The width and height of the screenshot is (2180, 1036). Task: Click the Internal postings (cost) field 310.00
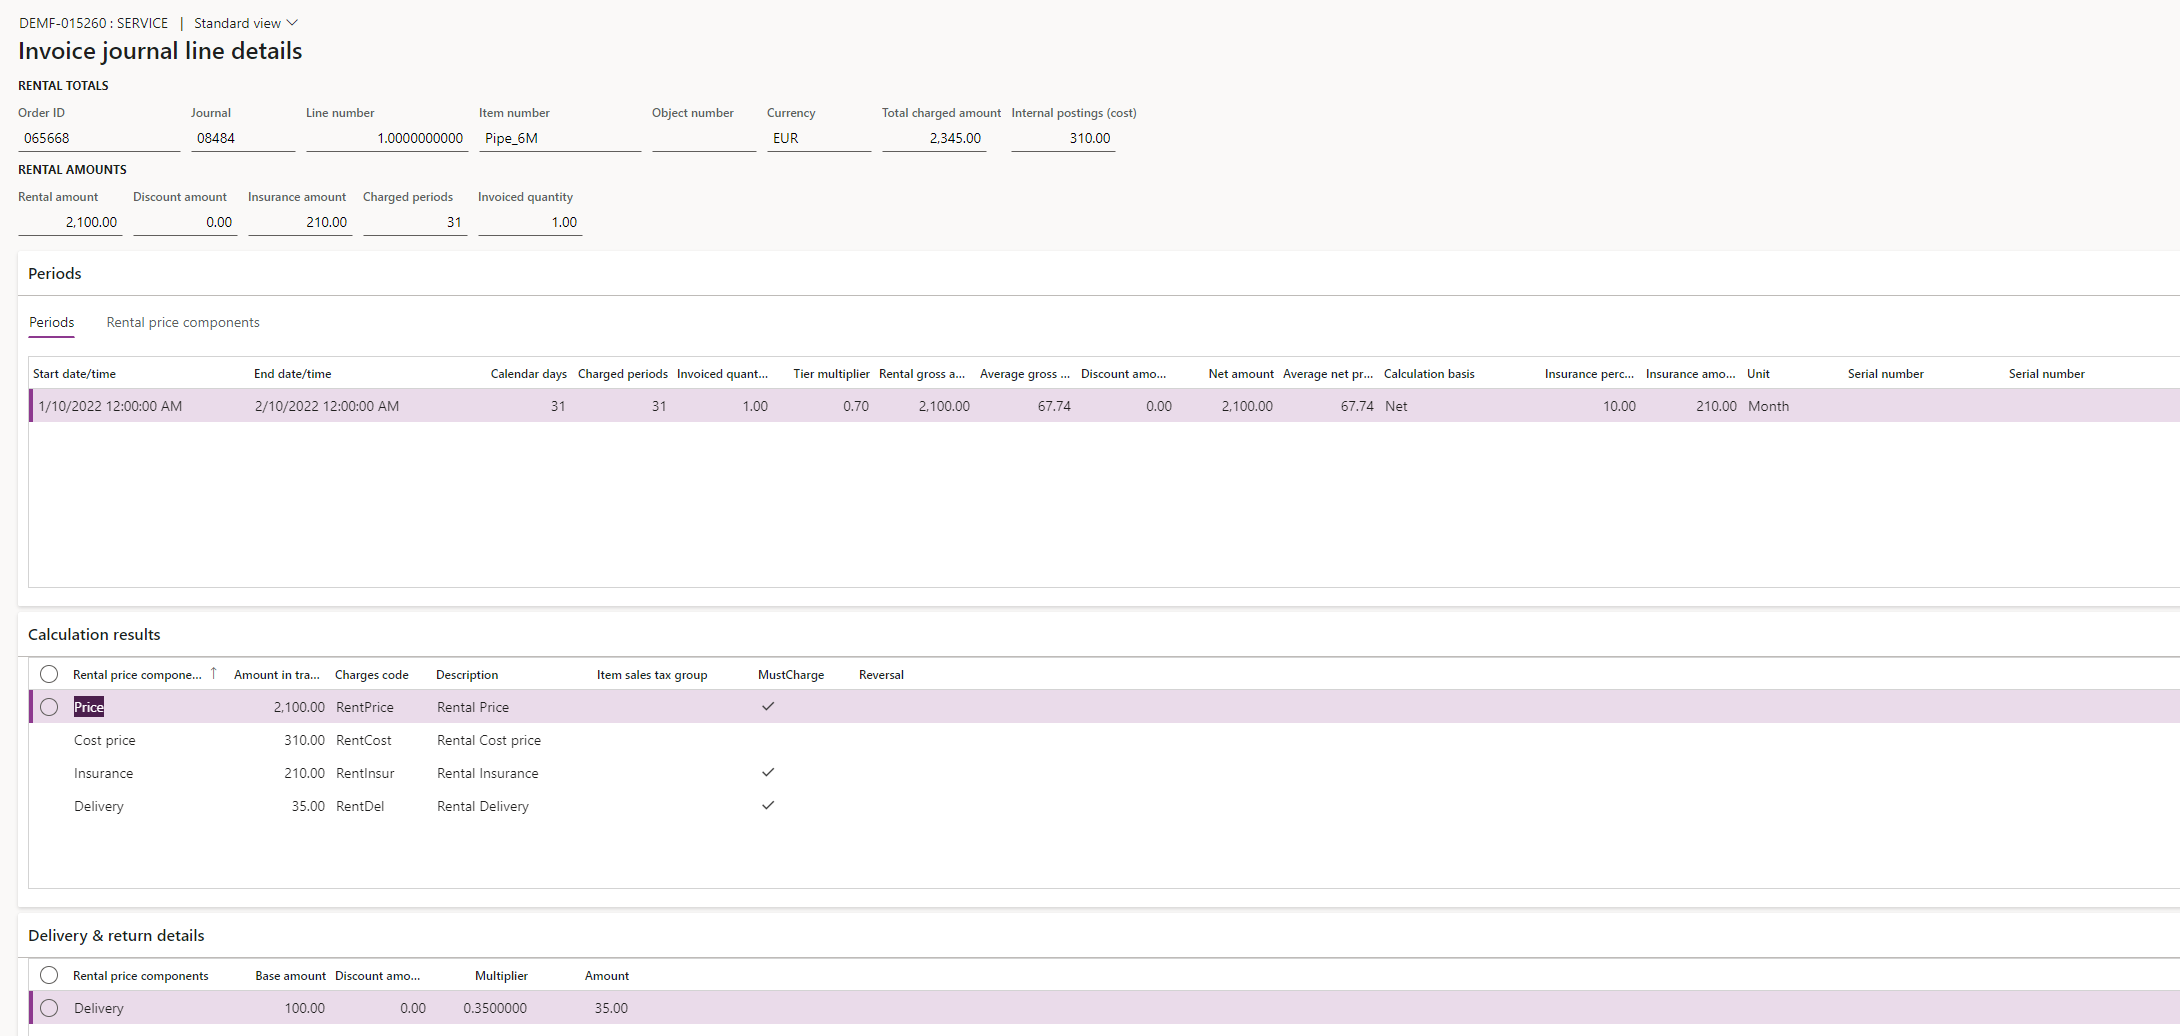pos(1063,138)
